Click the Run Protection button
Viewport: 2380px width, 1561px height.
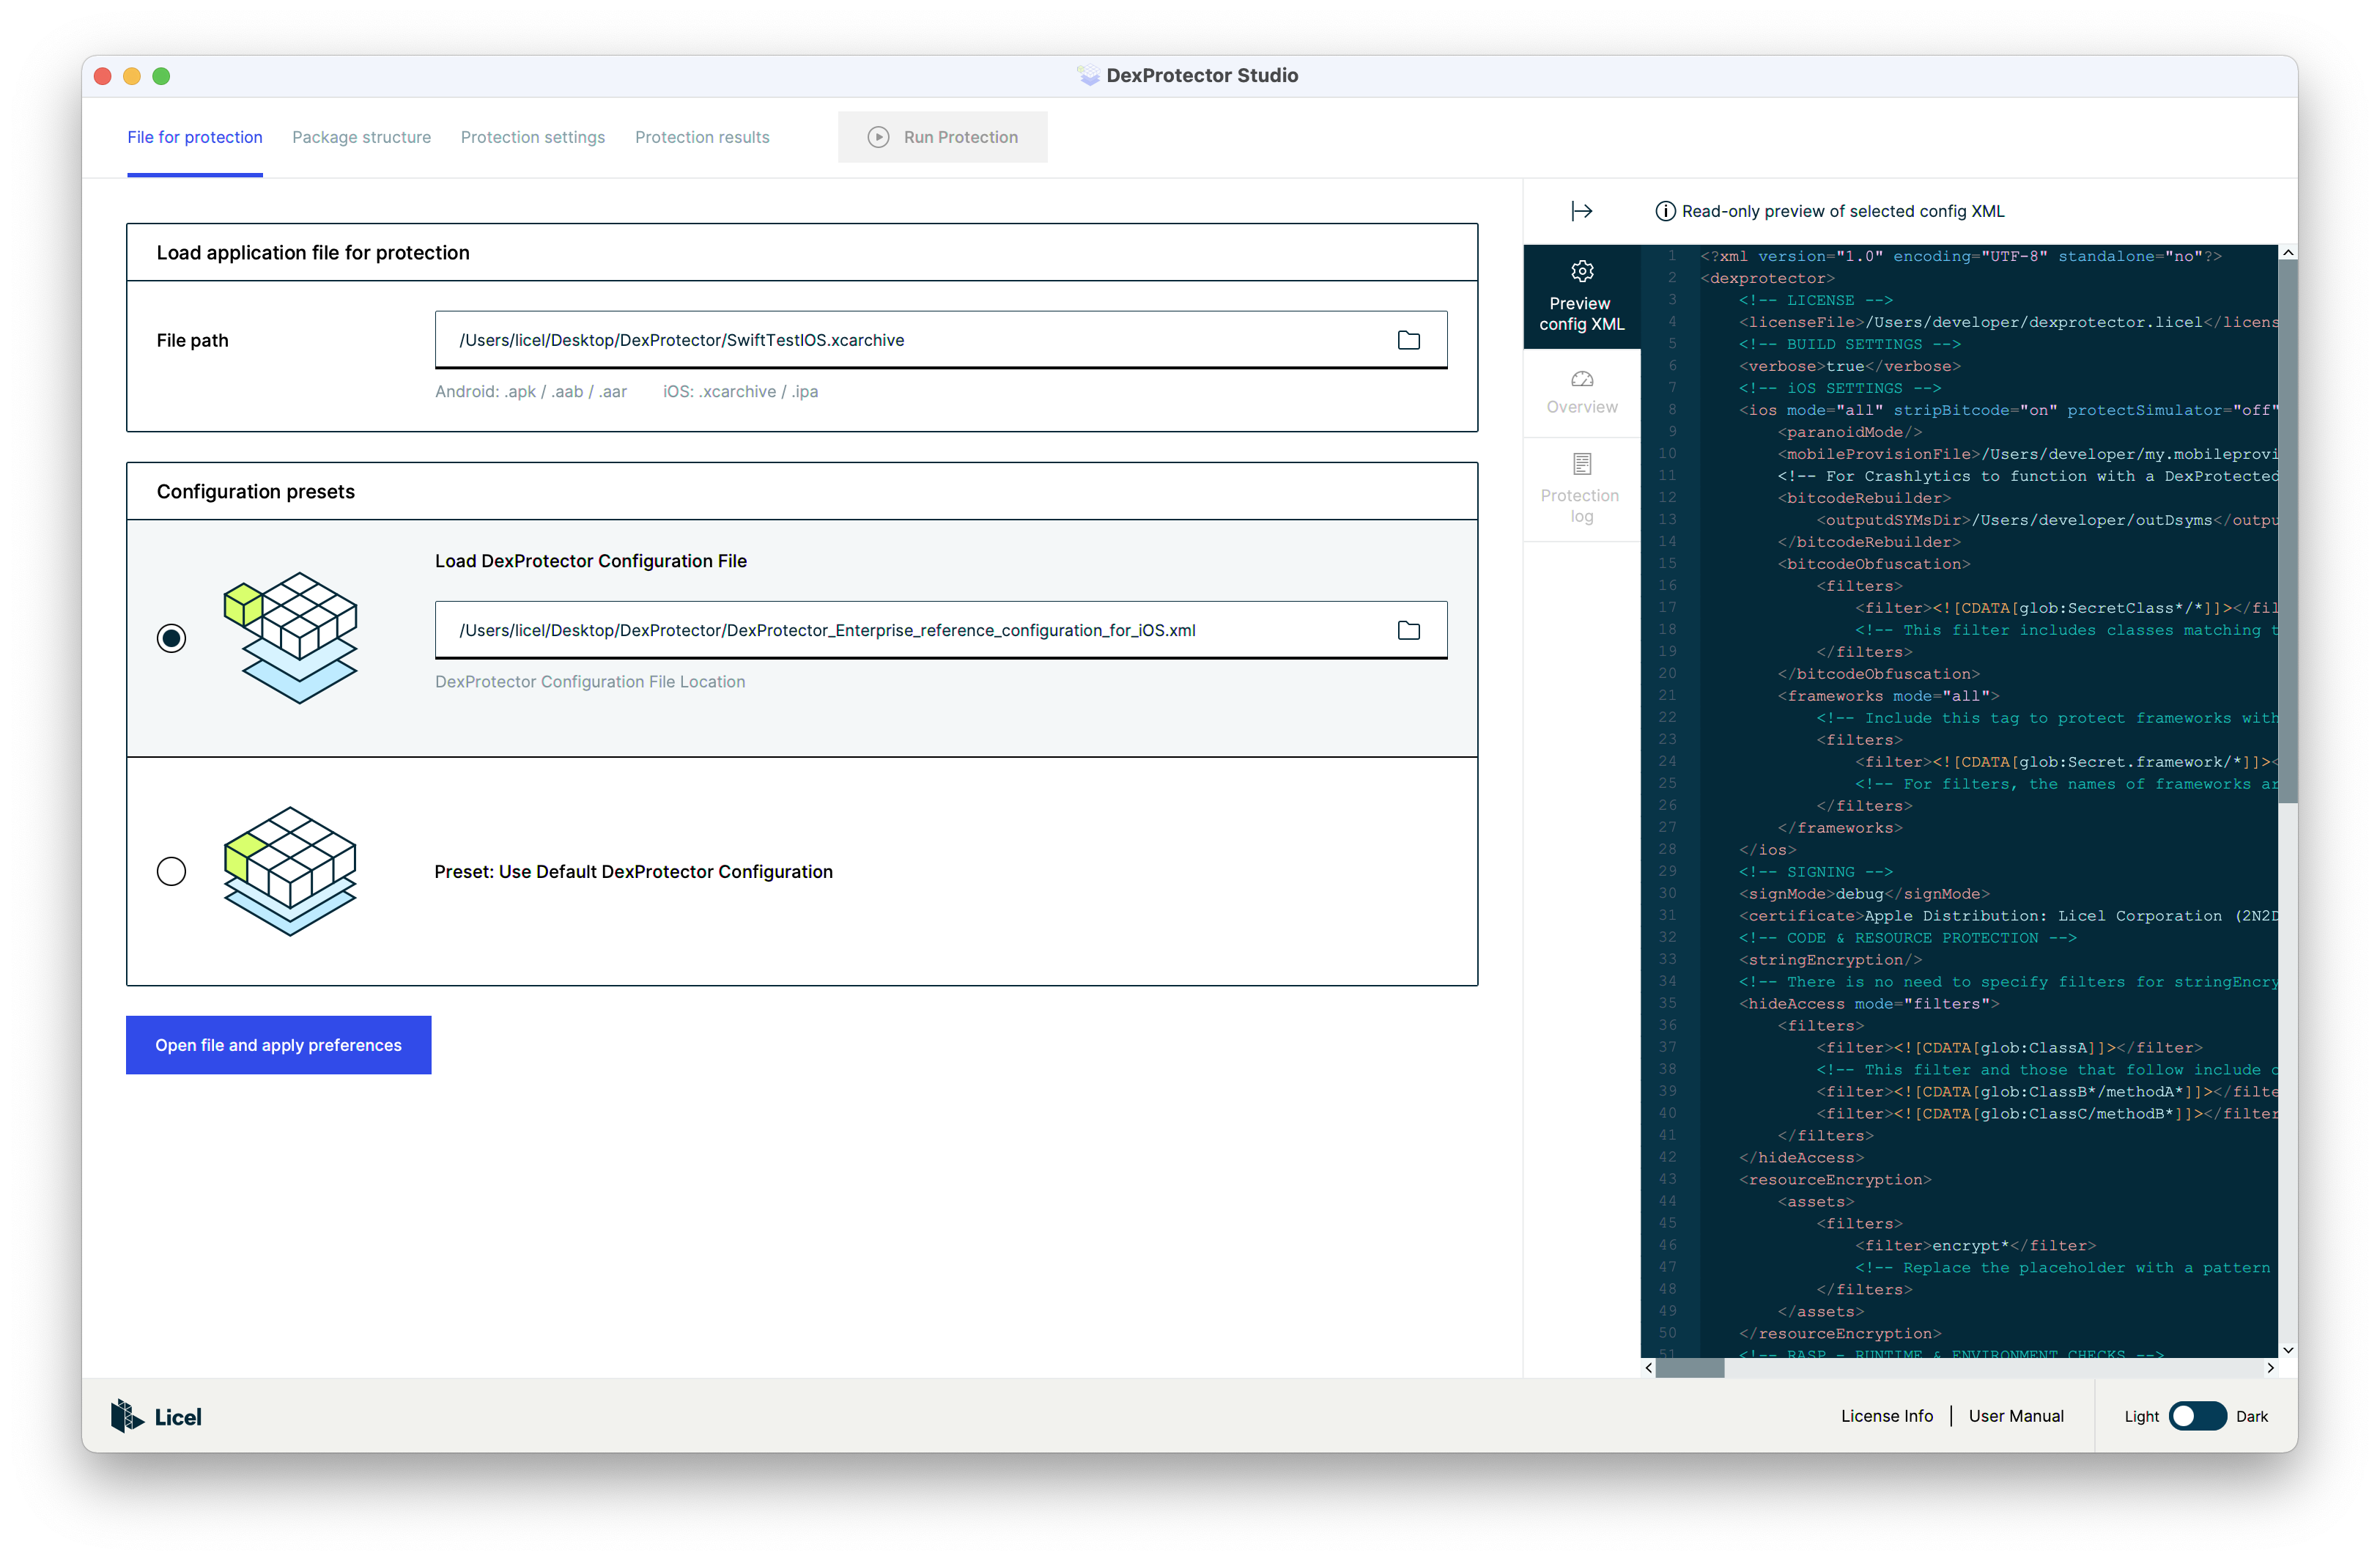(x=942, y=137)
